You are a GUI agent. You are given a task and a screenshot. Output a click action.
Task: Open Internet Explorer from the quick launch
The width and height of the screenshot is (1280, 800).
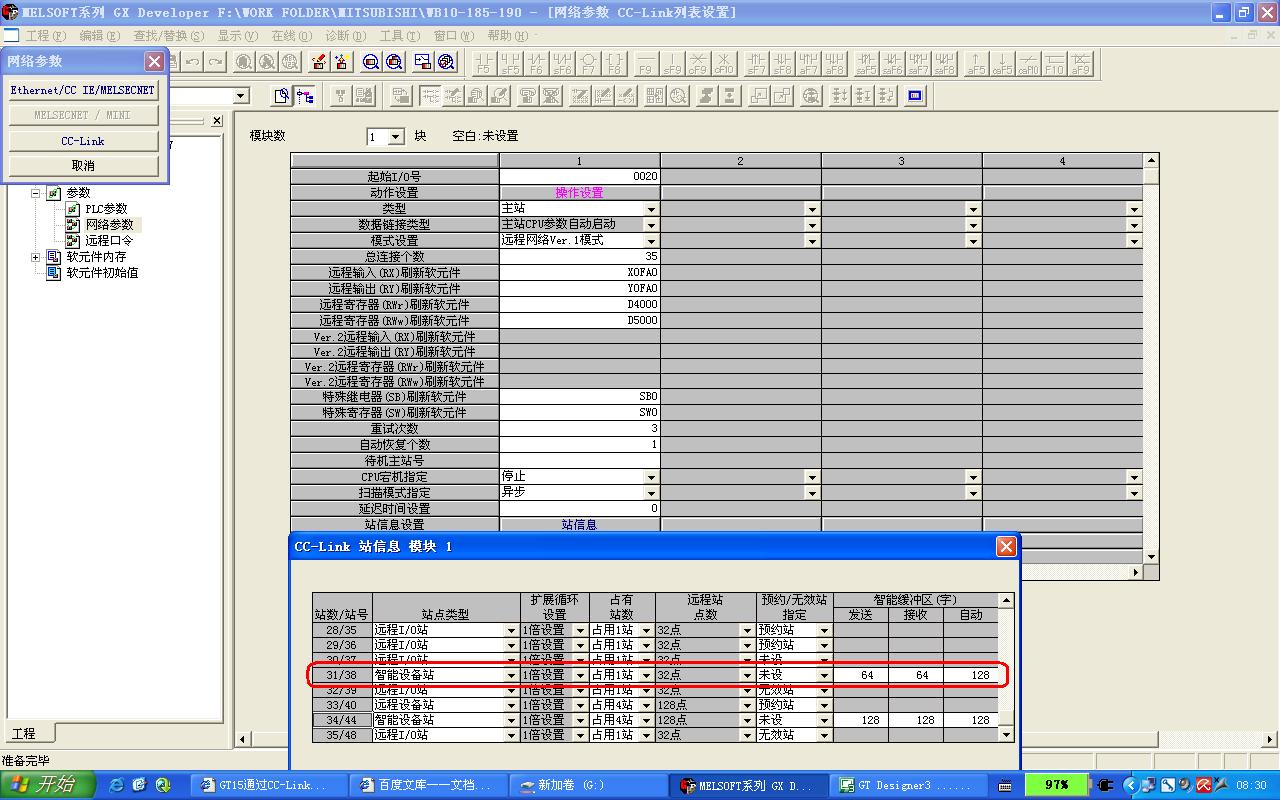click(116, 785)
